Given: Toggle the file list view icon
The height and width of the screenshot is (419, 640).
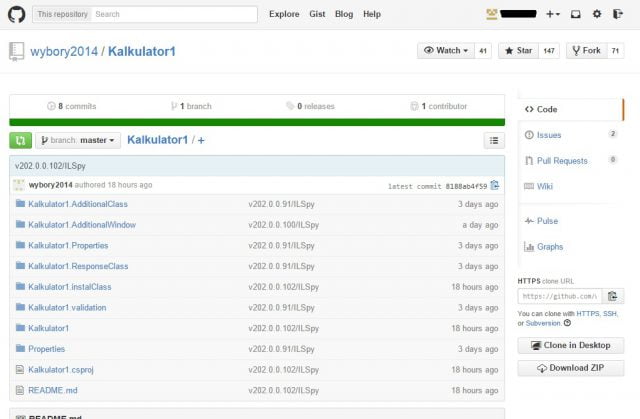Looking at the screenshot, I should (494, 140).
